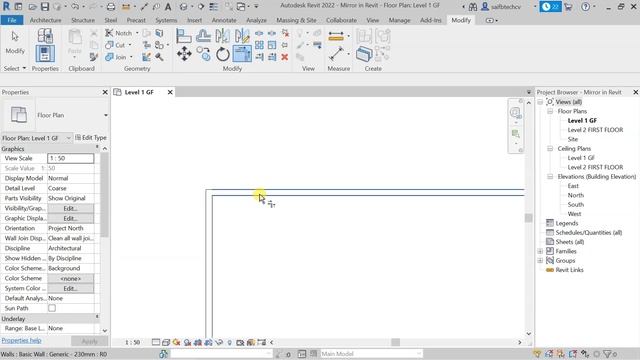Toggle Visual Style icon in view control bar
This screenshot has width=640, height=360.
click(166, 342)
